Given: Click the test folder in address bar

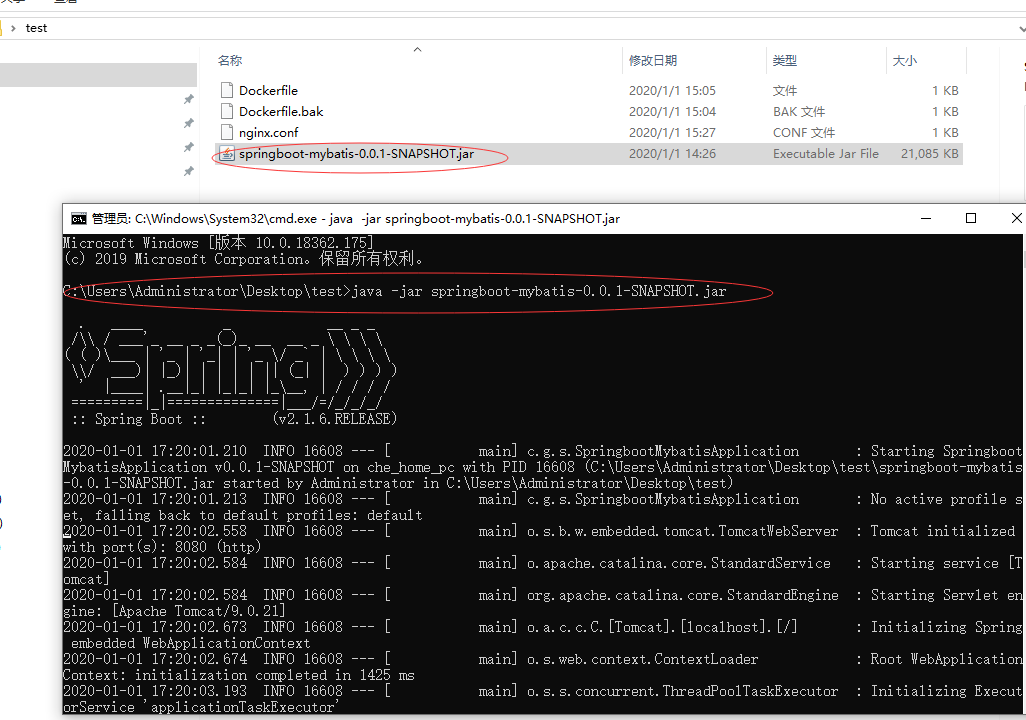Looking at the screenshot, I should click(x=36, y=28).
